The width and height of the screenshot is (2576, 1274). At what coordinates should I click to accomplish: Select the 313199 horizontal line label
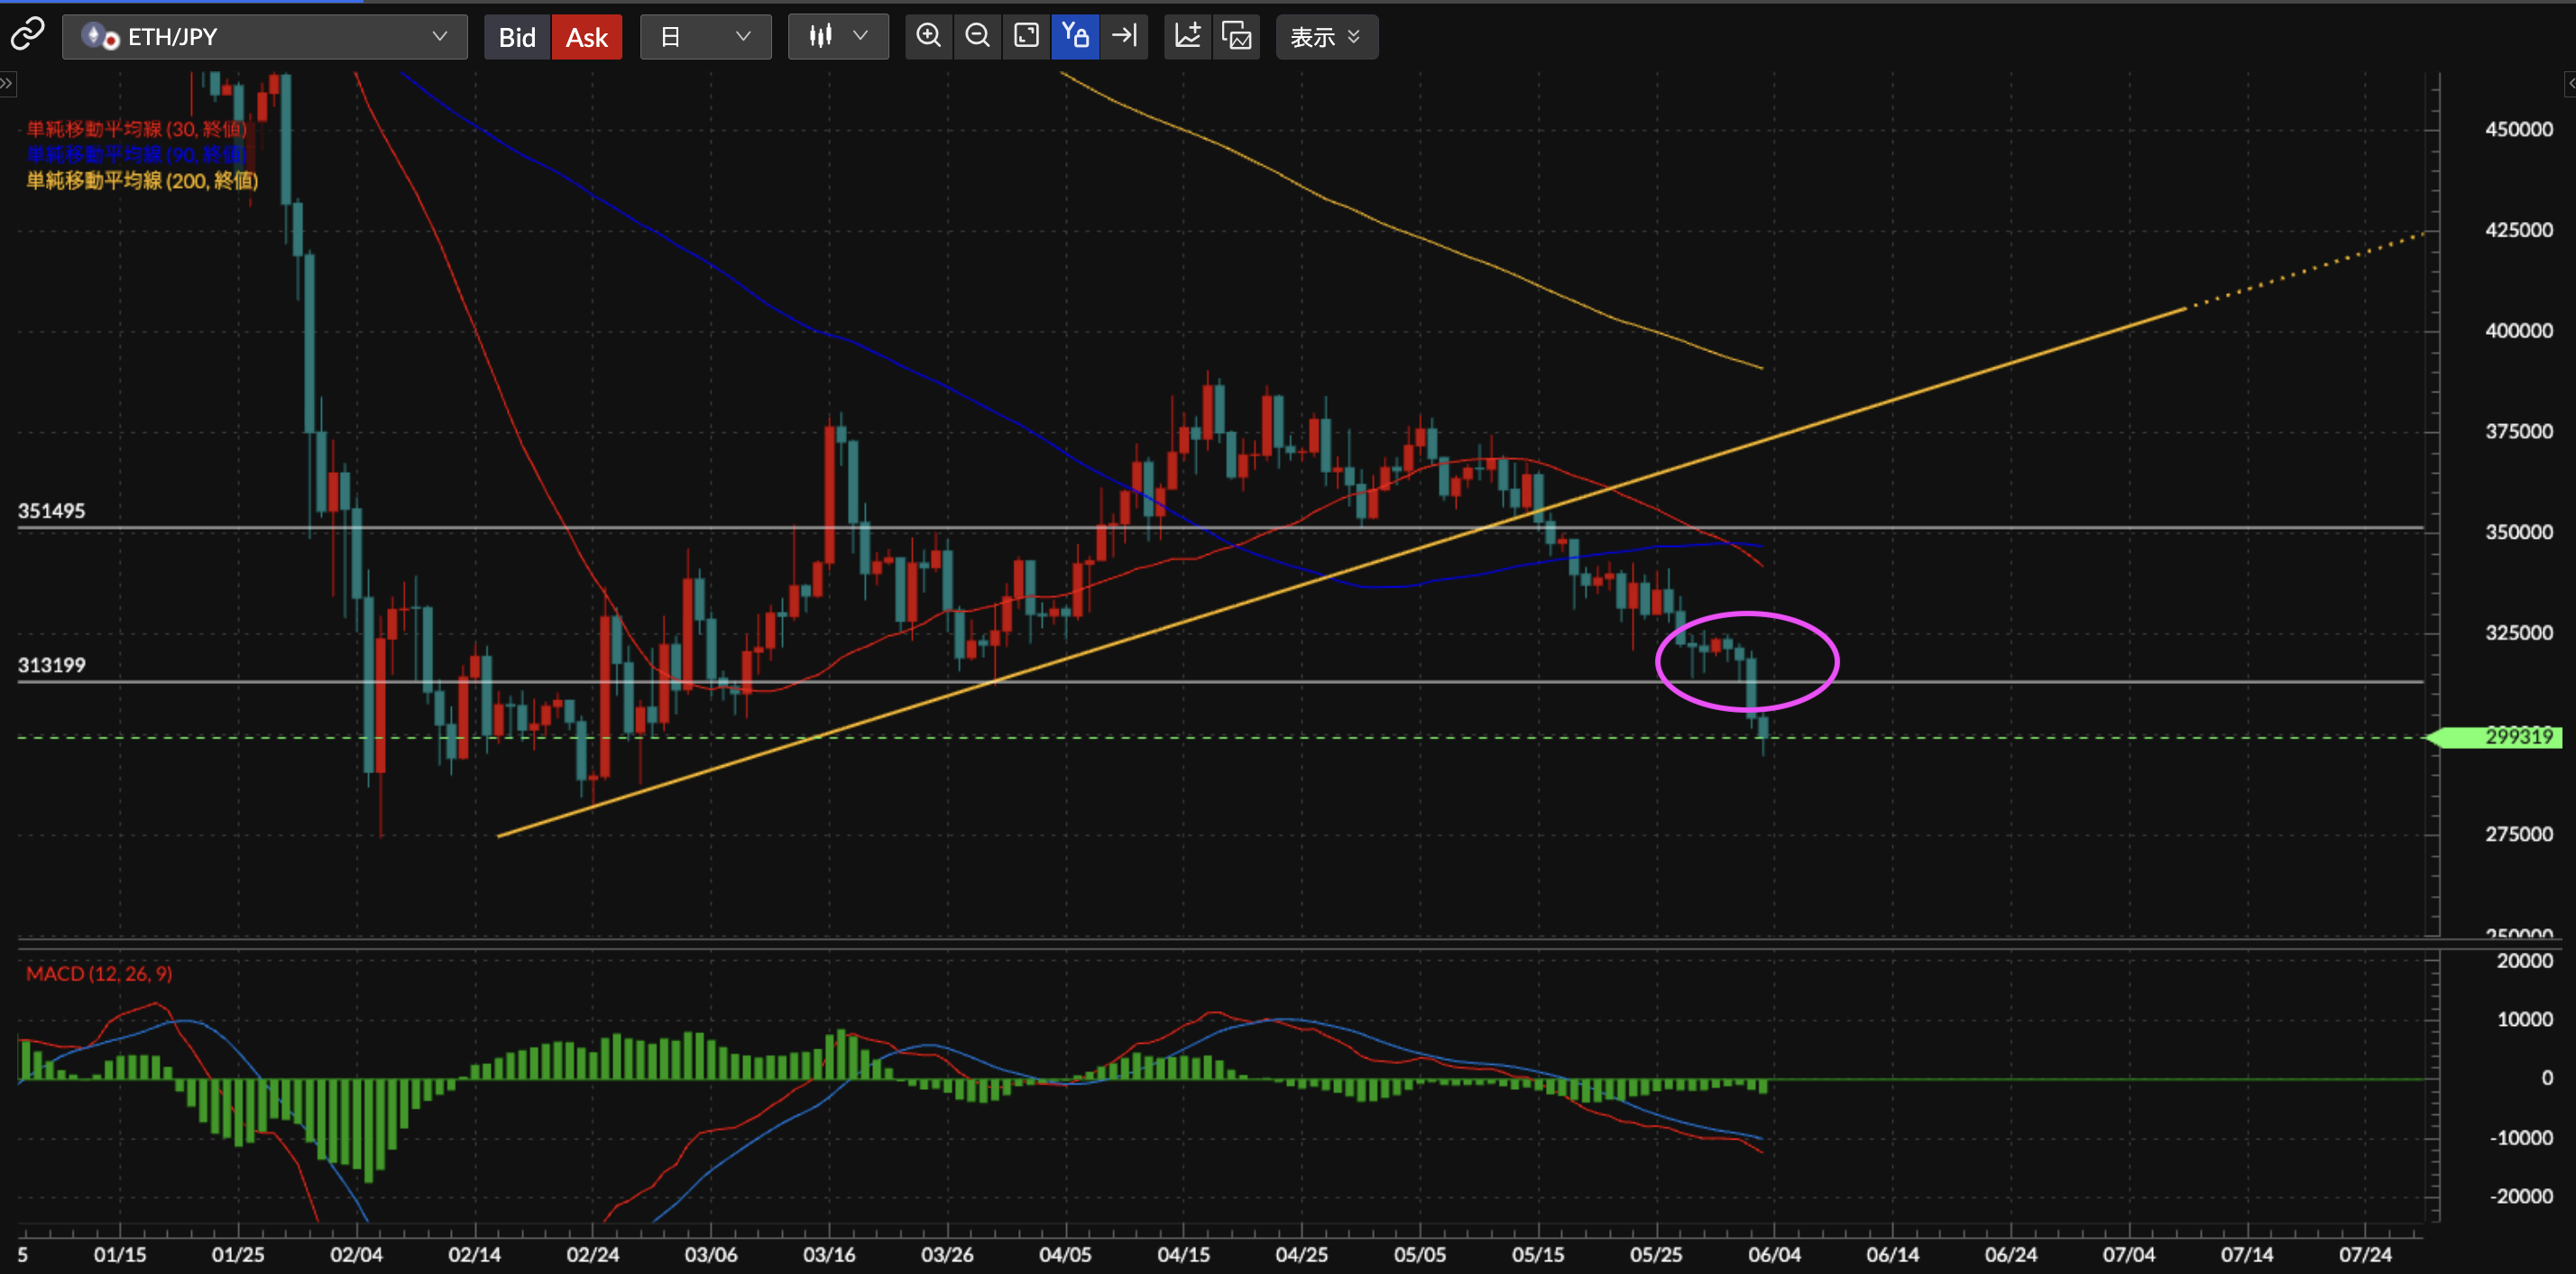coord(52,665)
